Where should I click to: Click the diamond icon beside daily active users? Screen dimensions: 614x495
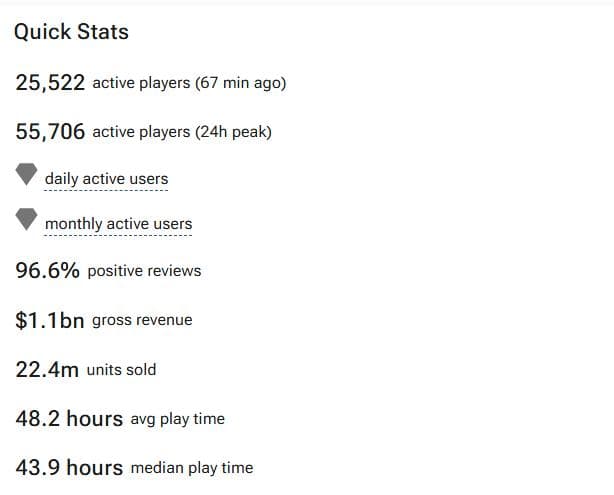(x=26, y=175)
